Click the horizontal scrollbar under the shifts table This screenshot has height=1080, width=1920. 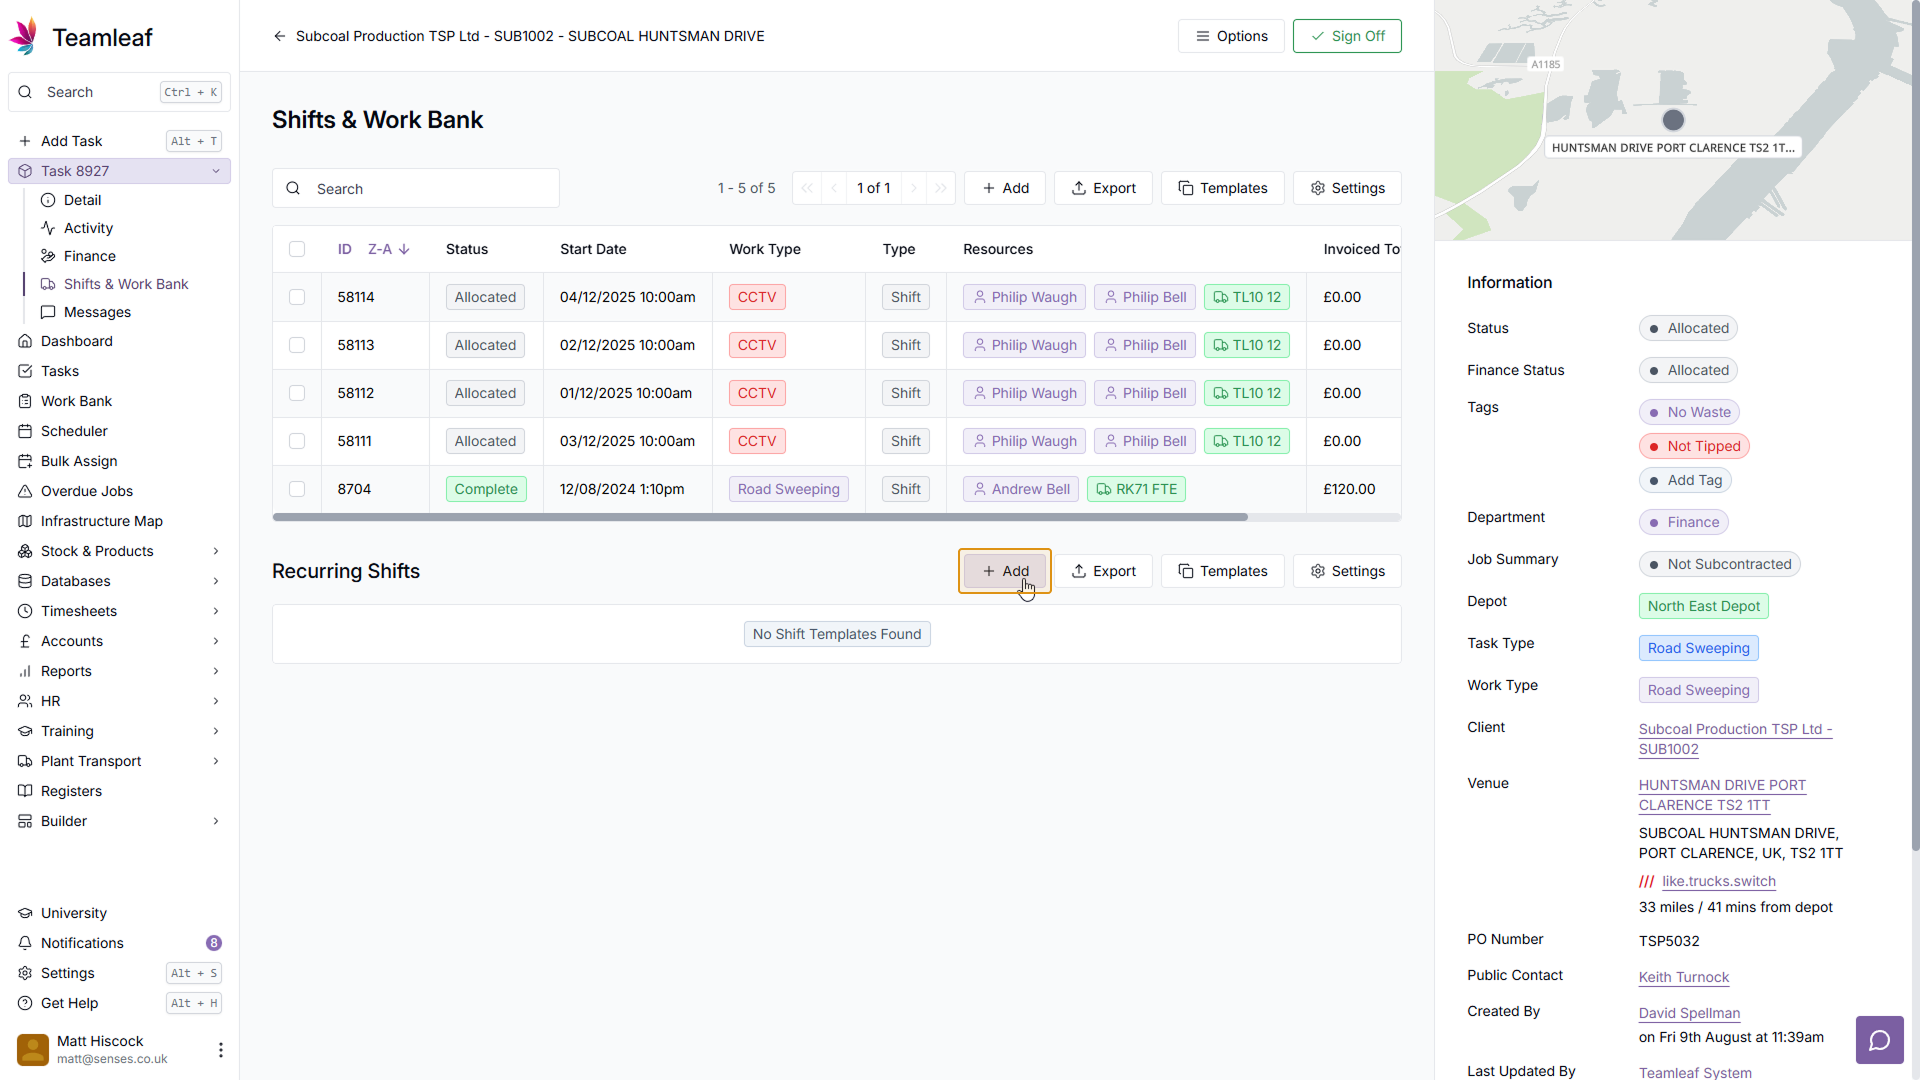tap(760, 517)
